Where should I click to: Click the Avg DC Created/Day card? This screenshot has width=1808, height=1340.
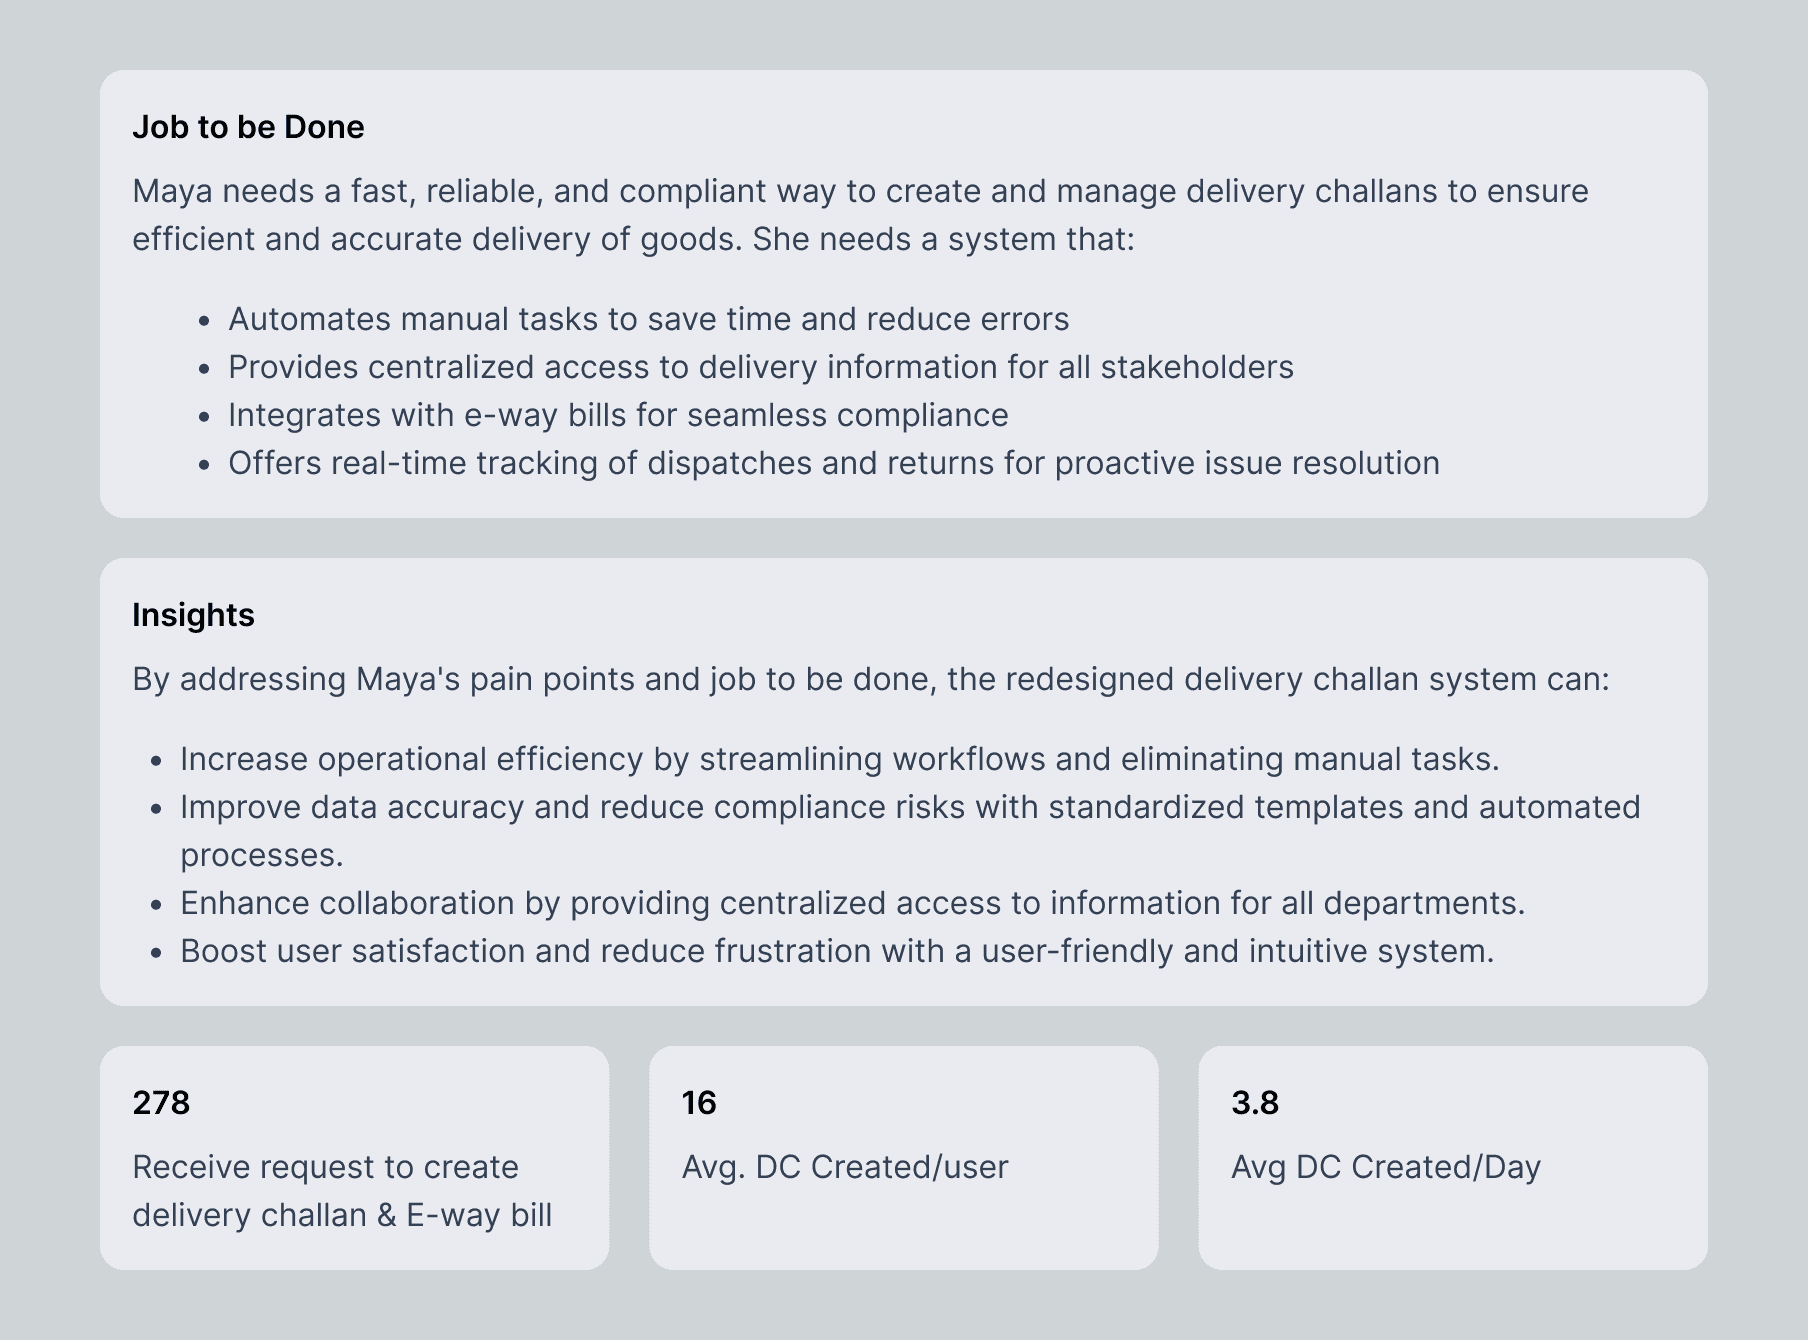[1453, 1158]
